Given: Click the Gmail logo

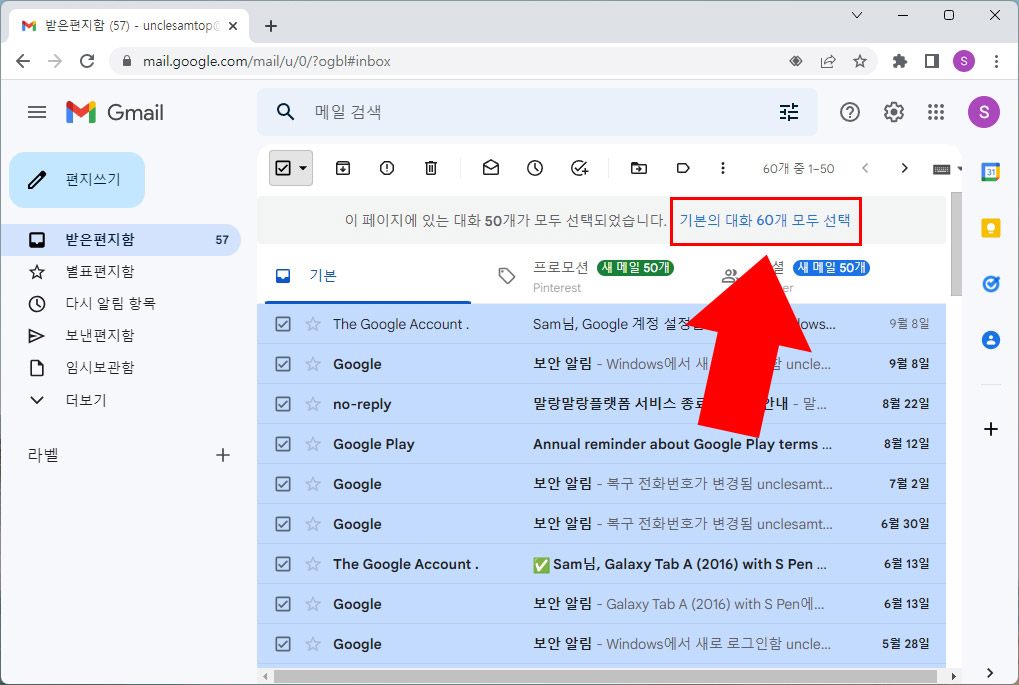Looking at the screenshot, I should (x=114, y=112).
